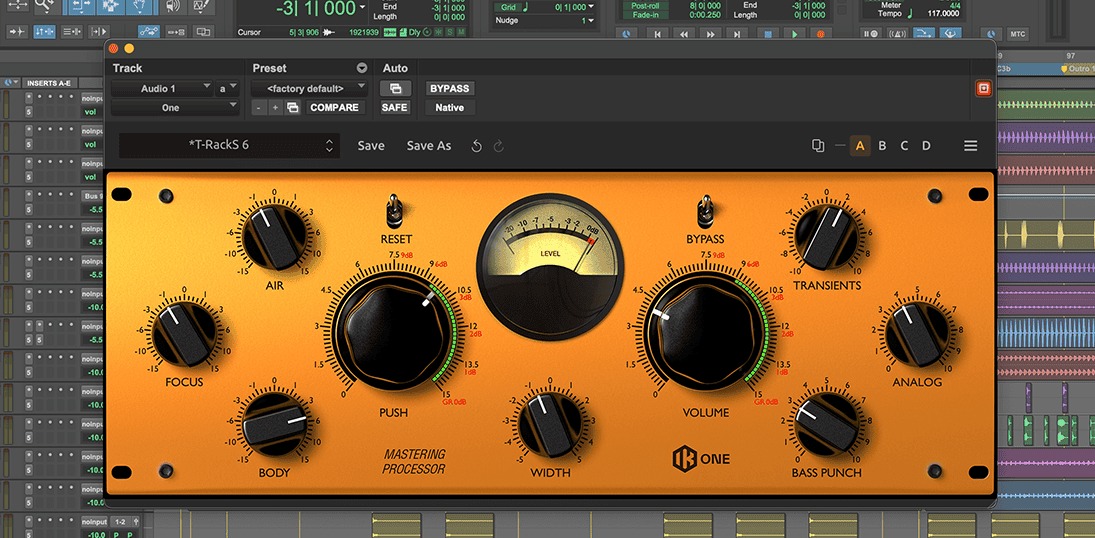Flip the RESET toggle switch
Viewport: 1095px width, 538px height.
[395, 211]
